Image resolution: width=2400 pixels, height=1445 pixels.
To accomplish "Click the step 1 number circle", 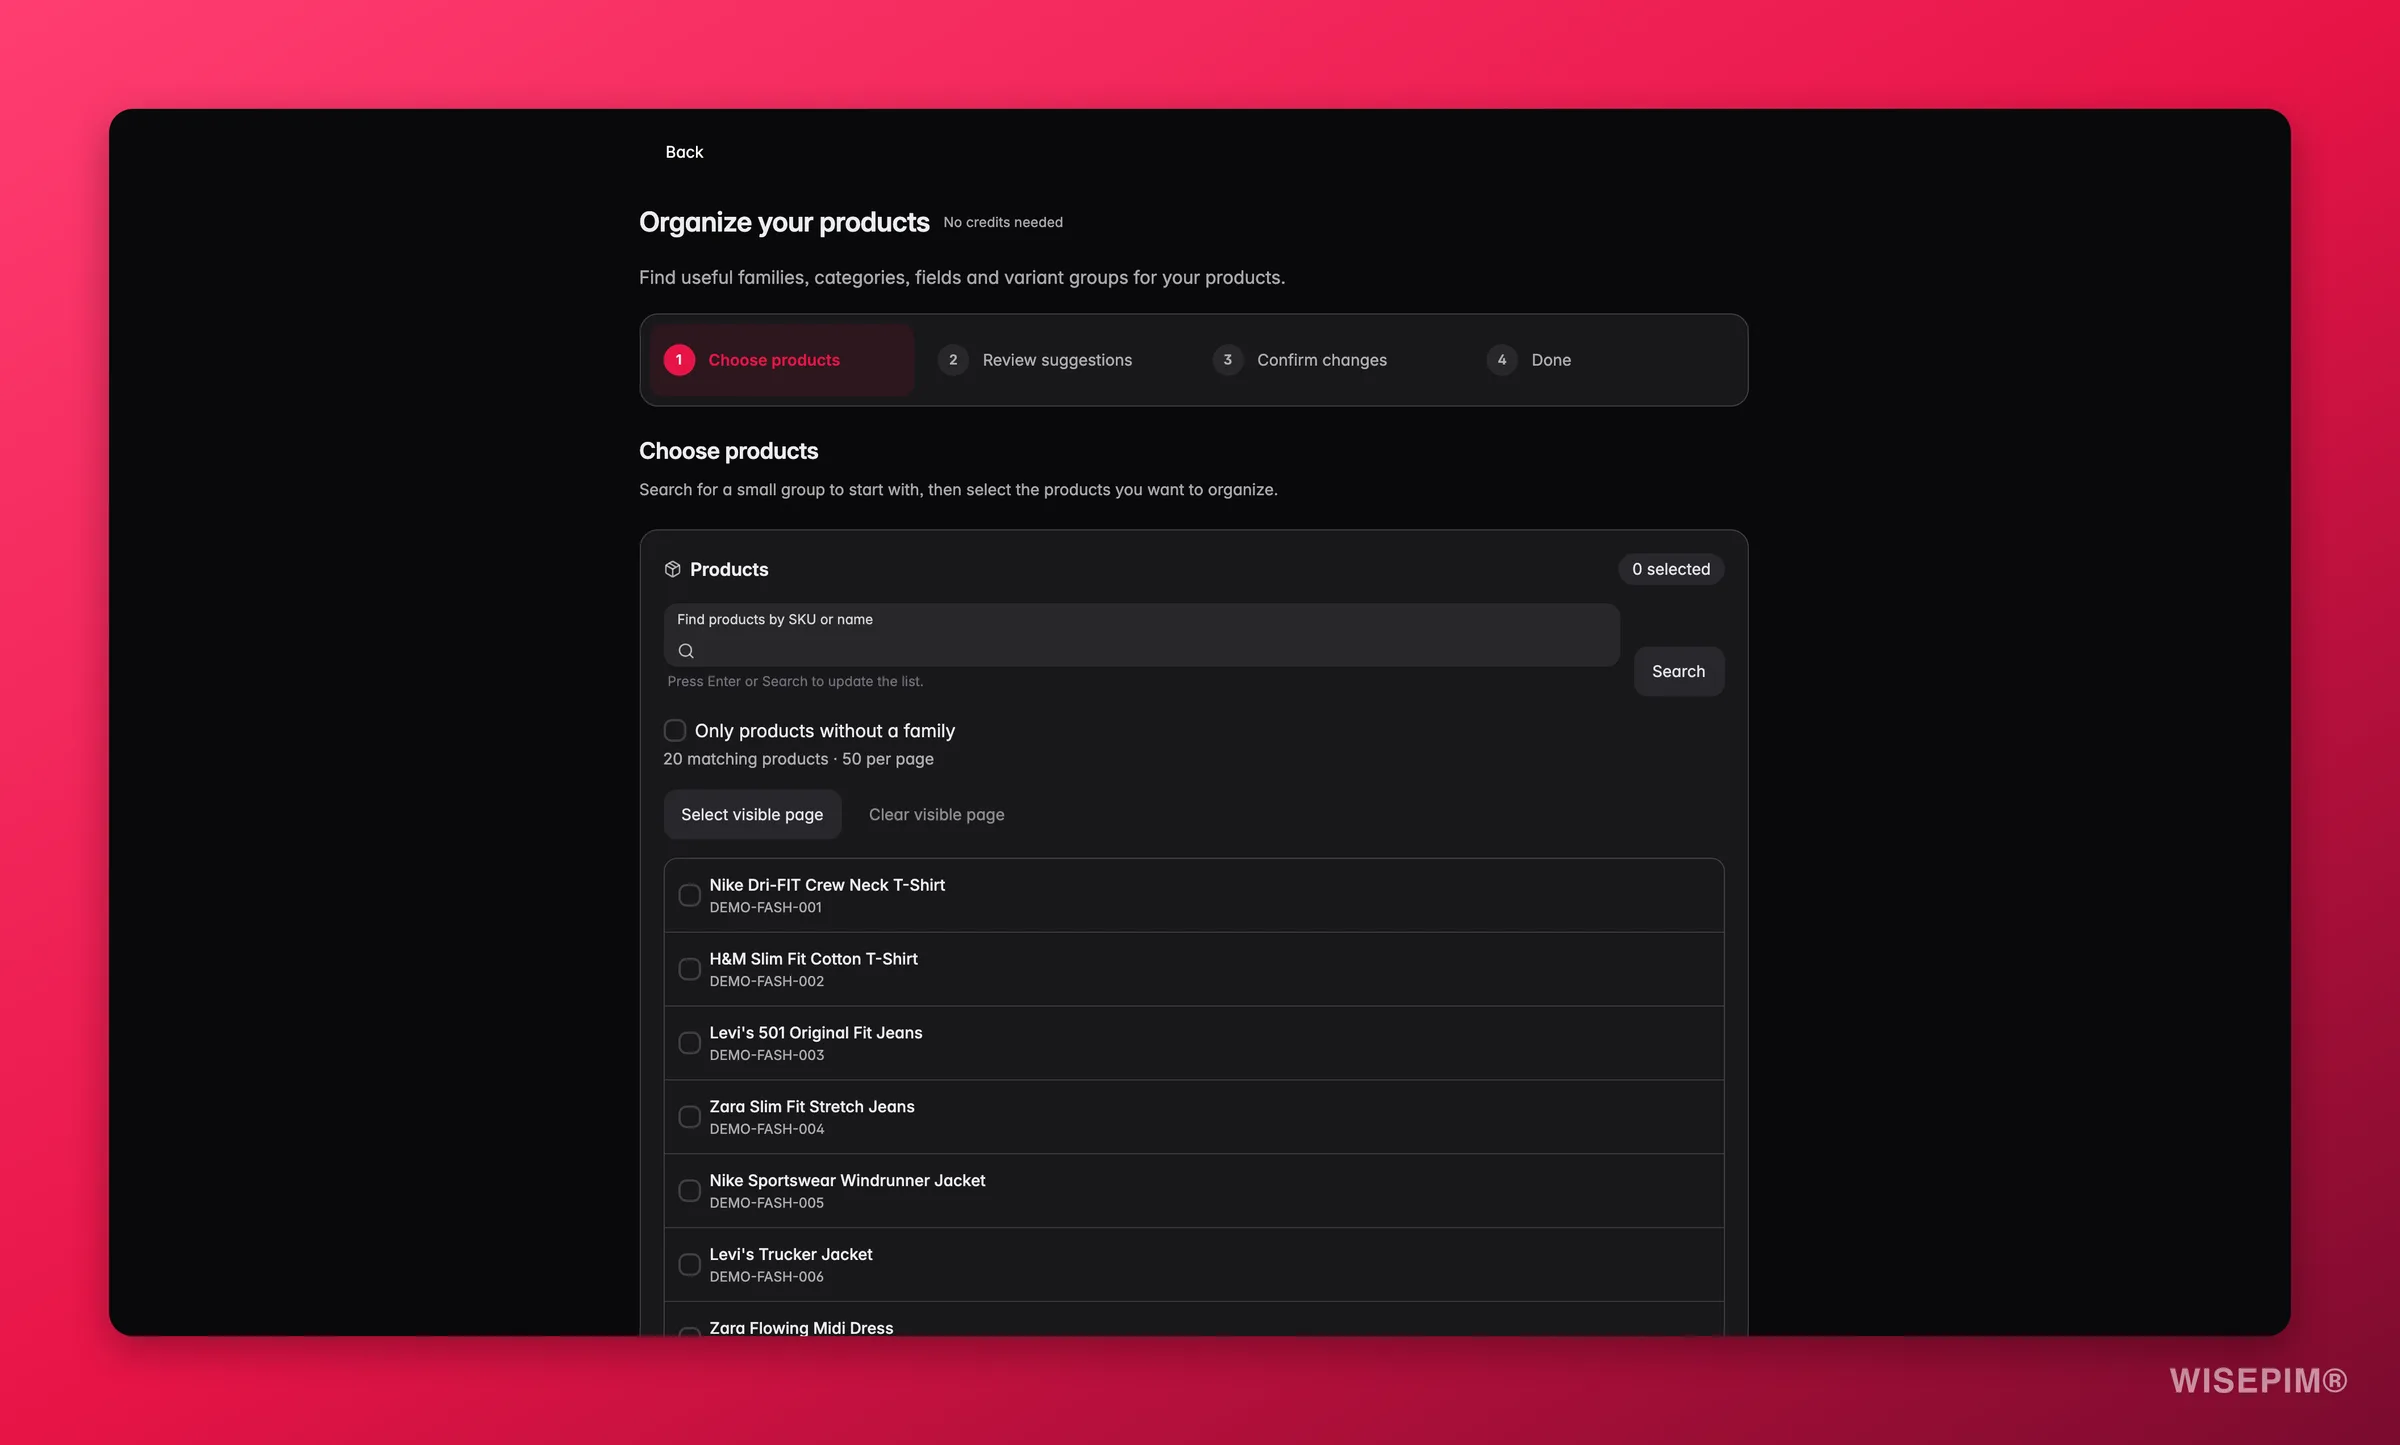I will 679,360.
